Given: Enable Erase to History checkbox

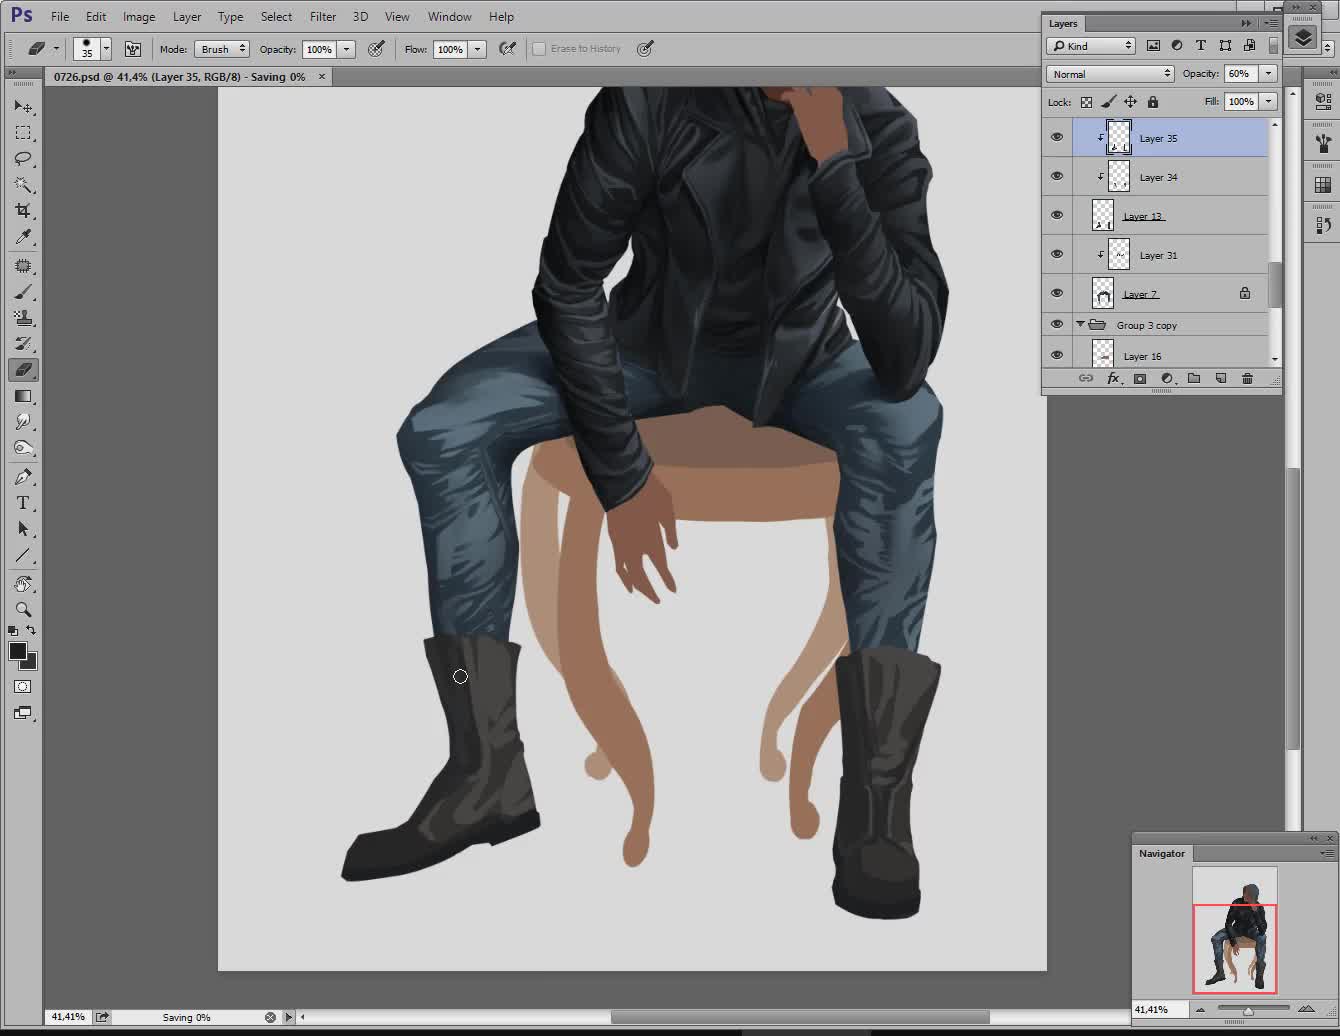Looking at the screenshot, I should [539, 49].
